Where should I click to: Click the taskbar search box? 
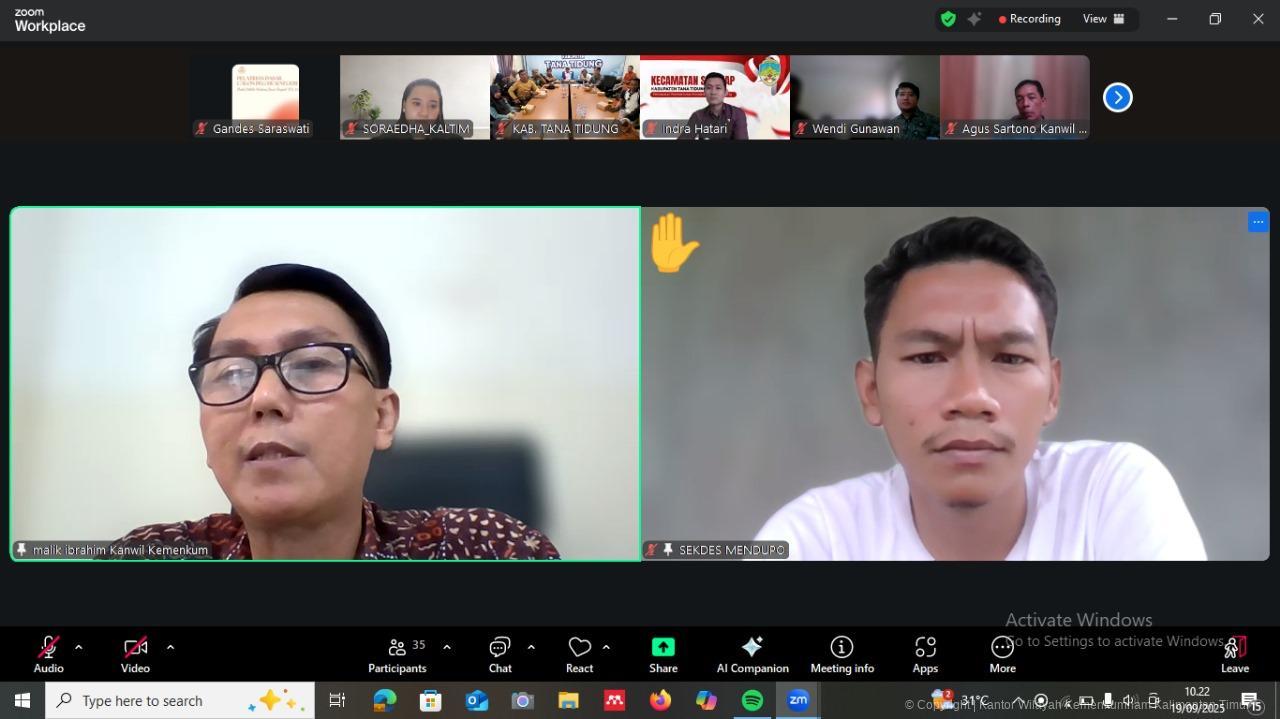(x=180, y=700)
